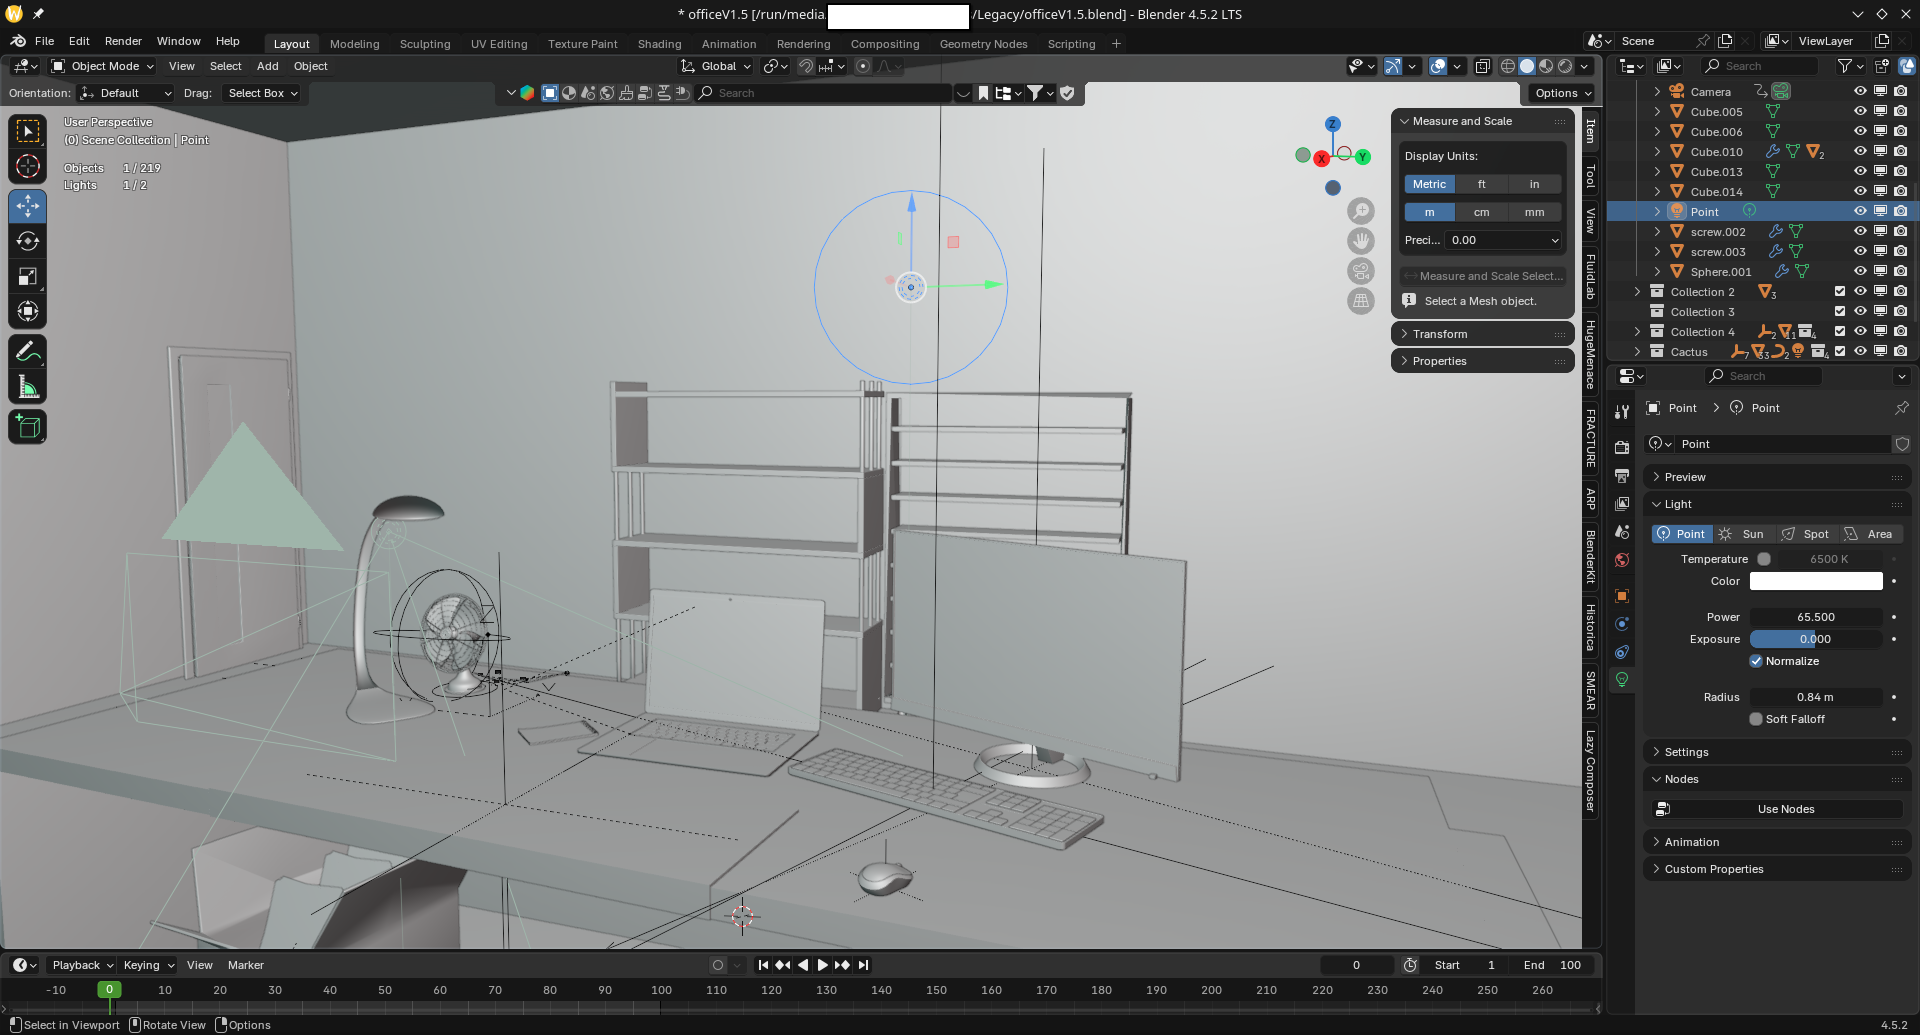Expand the Custom Properties section

tap(1713, 869)
